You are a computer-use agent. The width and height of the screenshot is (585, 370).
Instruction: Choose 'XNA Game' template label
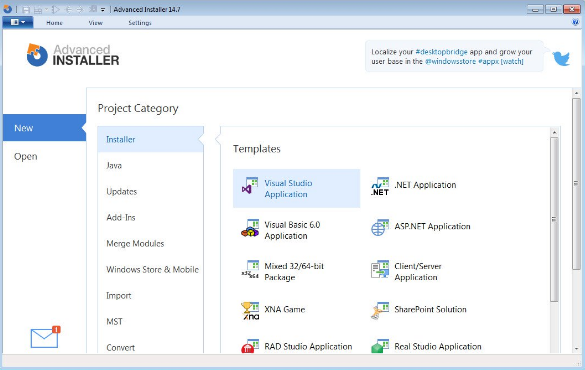[x=285, y=310]
